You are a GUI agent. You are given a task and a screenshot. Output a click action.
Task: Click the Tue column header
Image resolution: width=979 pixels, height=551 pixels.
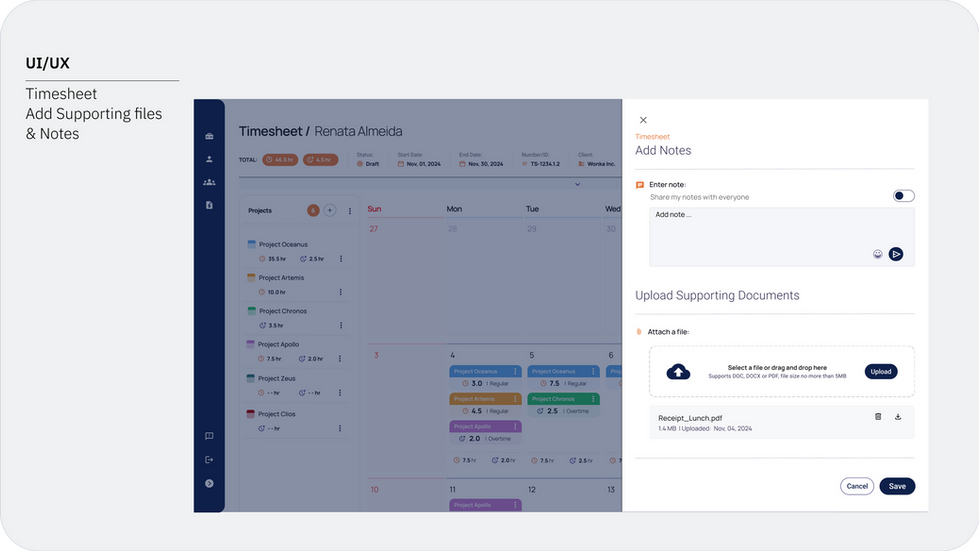pos(532,209)
